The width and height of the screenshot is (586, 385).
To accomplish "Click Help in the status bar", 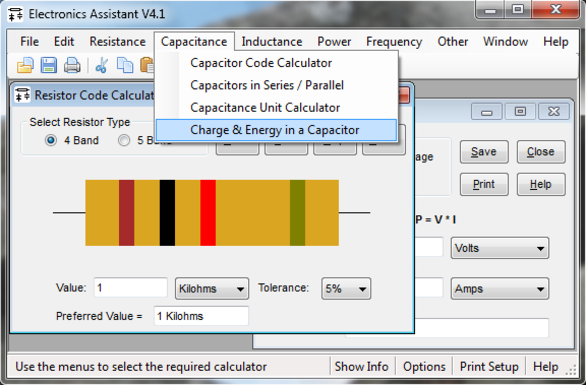I will (x=546, y=367).
